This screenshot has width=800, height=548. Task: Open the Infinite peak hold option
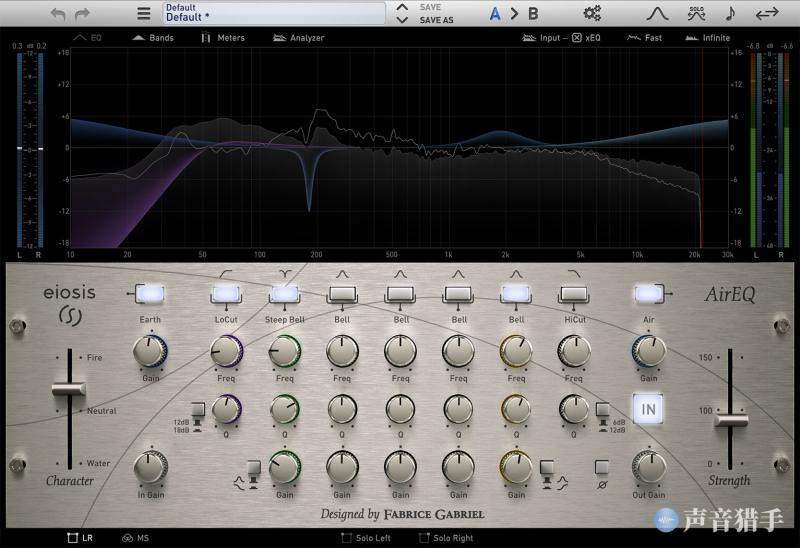[708, 38]
